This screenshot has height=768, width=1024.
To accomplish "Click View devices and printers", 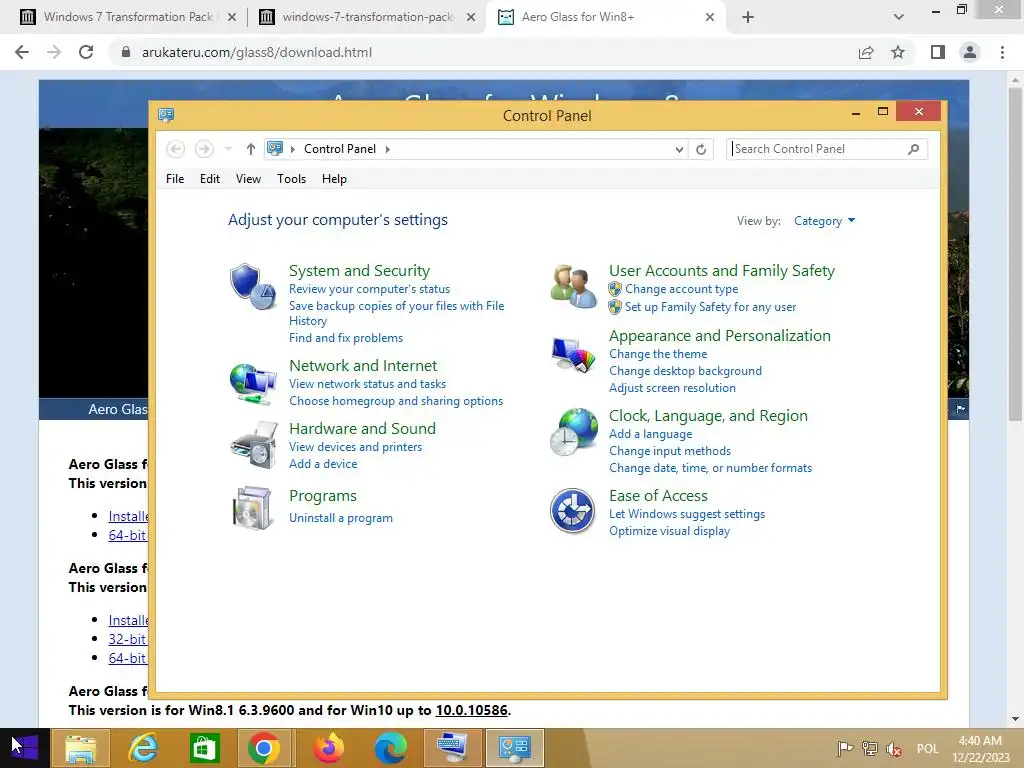I will 356,447.
